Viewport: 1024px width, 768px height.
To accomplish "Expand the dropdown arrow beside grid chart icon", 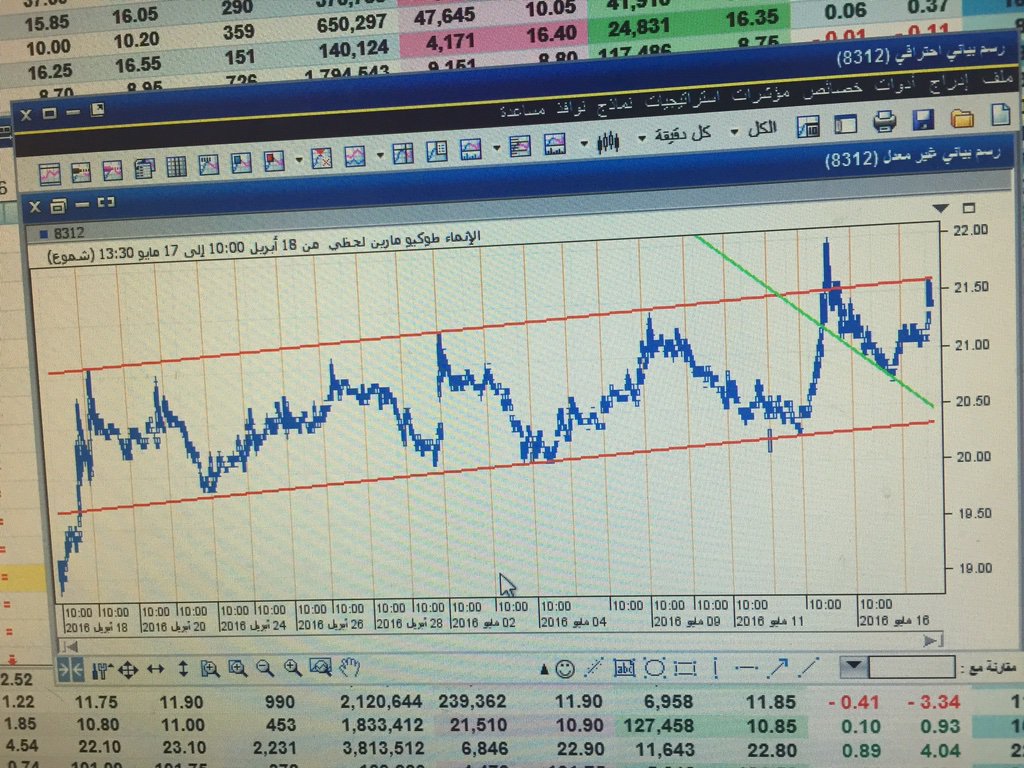I will tap(379, 155).
